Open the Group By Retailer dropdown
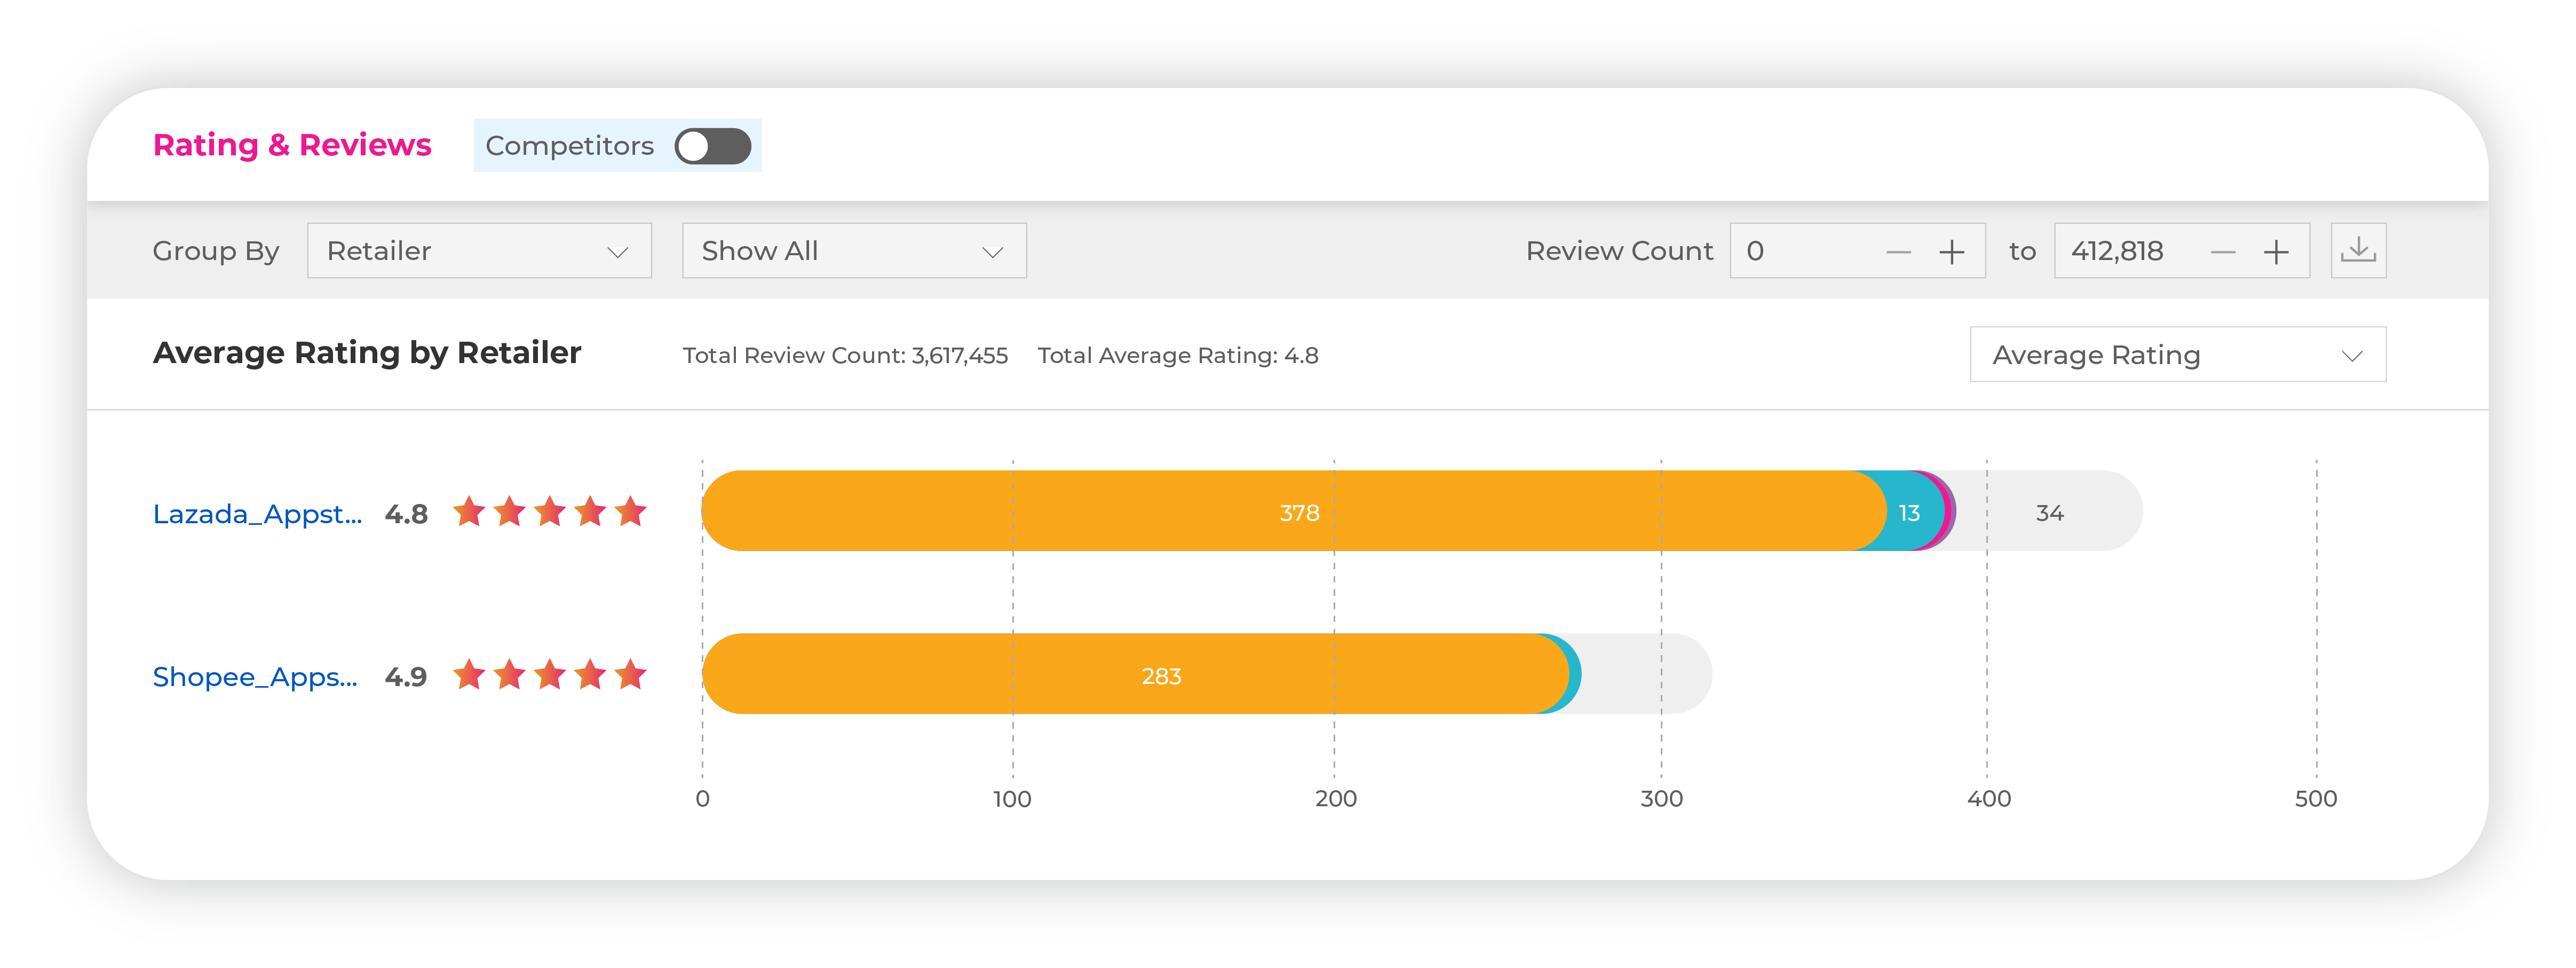The width and height of the screenshot is (2576, 968). point(479,251)
